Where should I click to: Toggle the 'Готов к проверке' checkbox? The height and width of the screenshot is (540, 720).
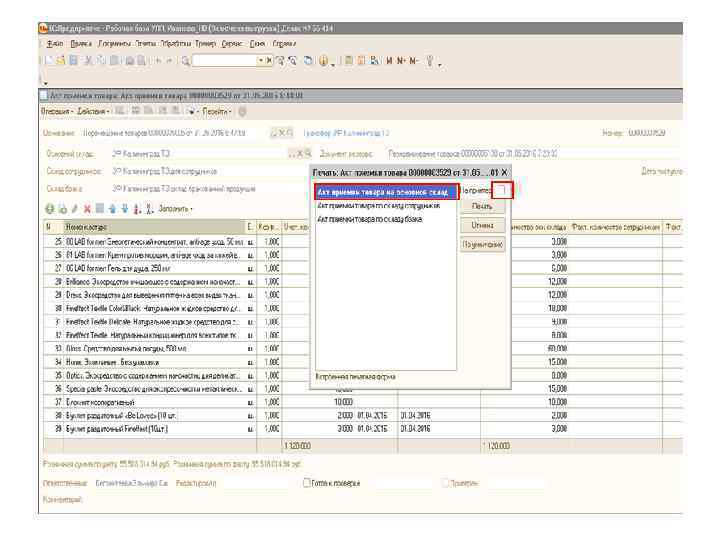[307, 484]
